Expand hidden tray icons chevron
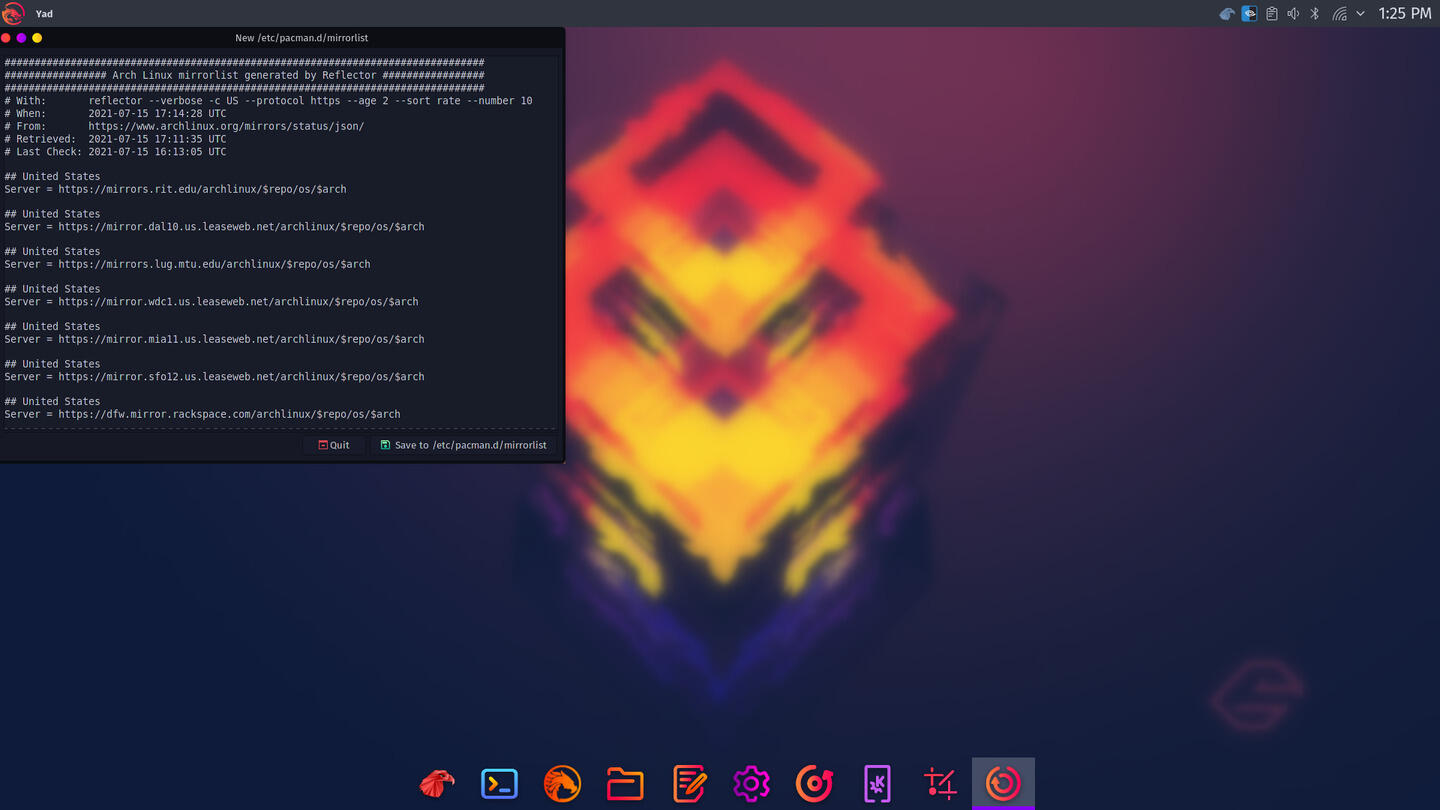The width and height of the screenshot is (1440, 810). coord(1360,14)
